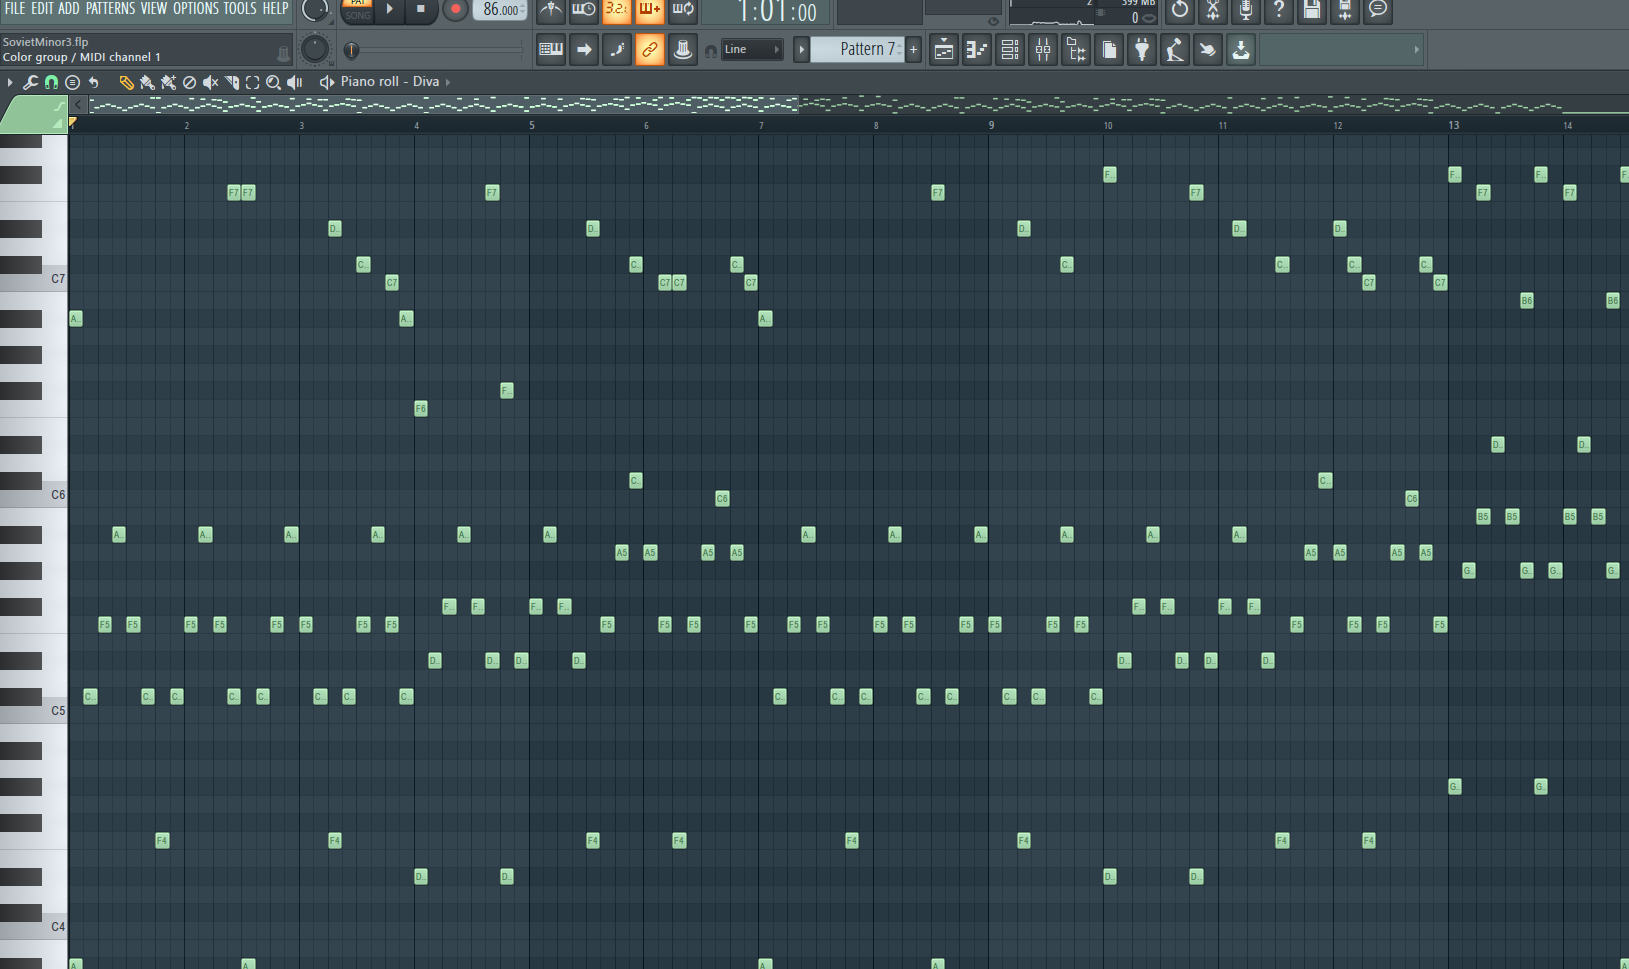The image size is (1629, 969).
Task: Toggle multilink to controllers
Action: [x=683, y=49]
